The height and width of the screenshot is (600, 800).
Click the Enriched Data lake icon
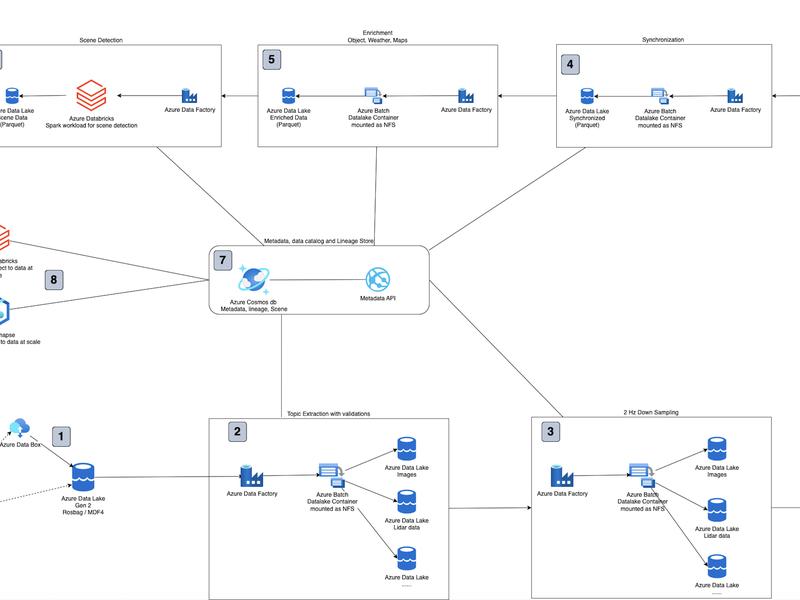click(289, 96)
